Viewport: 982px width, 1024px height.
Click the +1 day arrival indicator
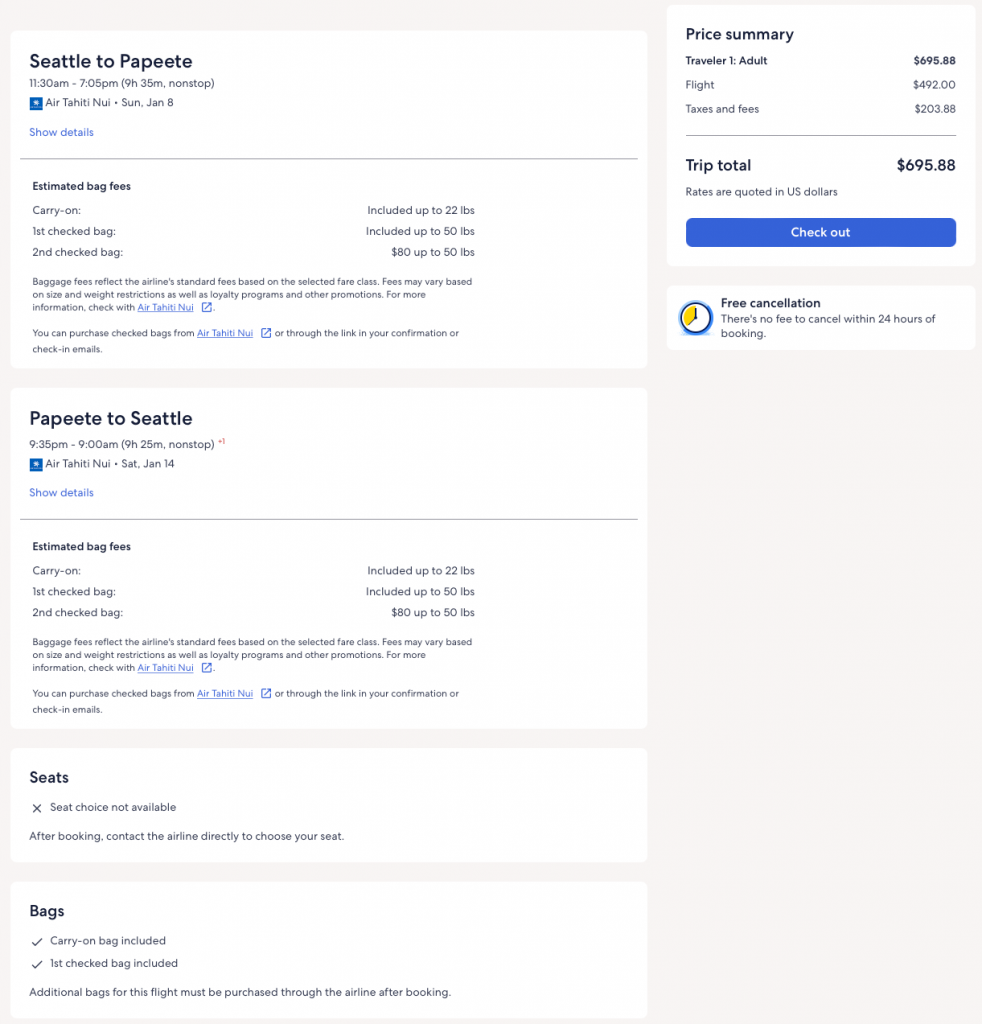pos(221,441)
